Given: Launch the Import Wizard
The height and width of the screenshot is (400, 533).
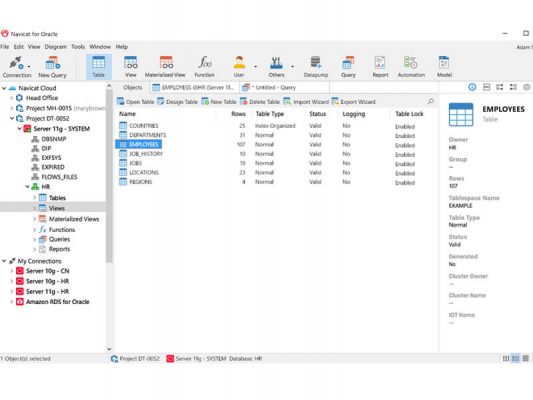Looking at the screenshot, I should [x=306, y=102].
